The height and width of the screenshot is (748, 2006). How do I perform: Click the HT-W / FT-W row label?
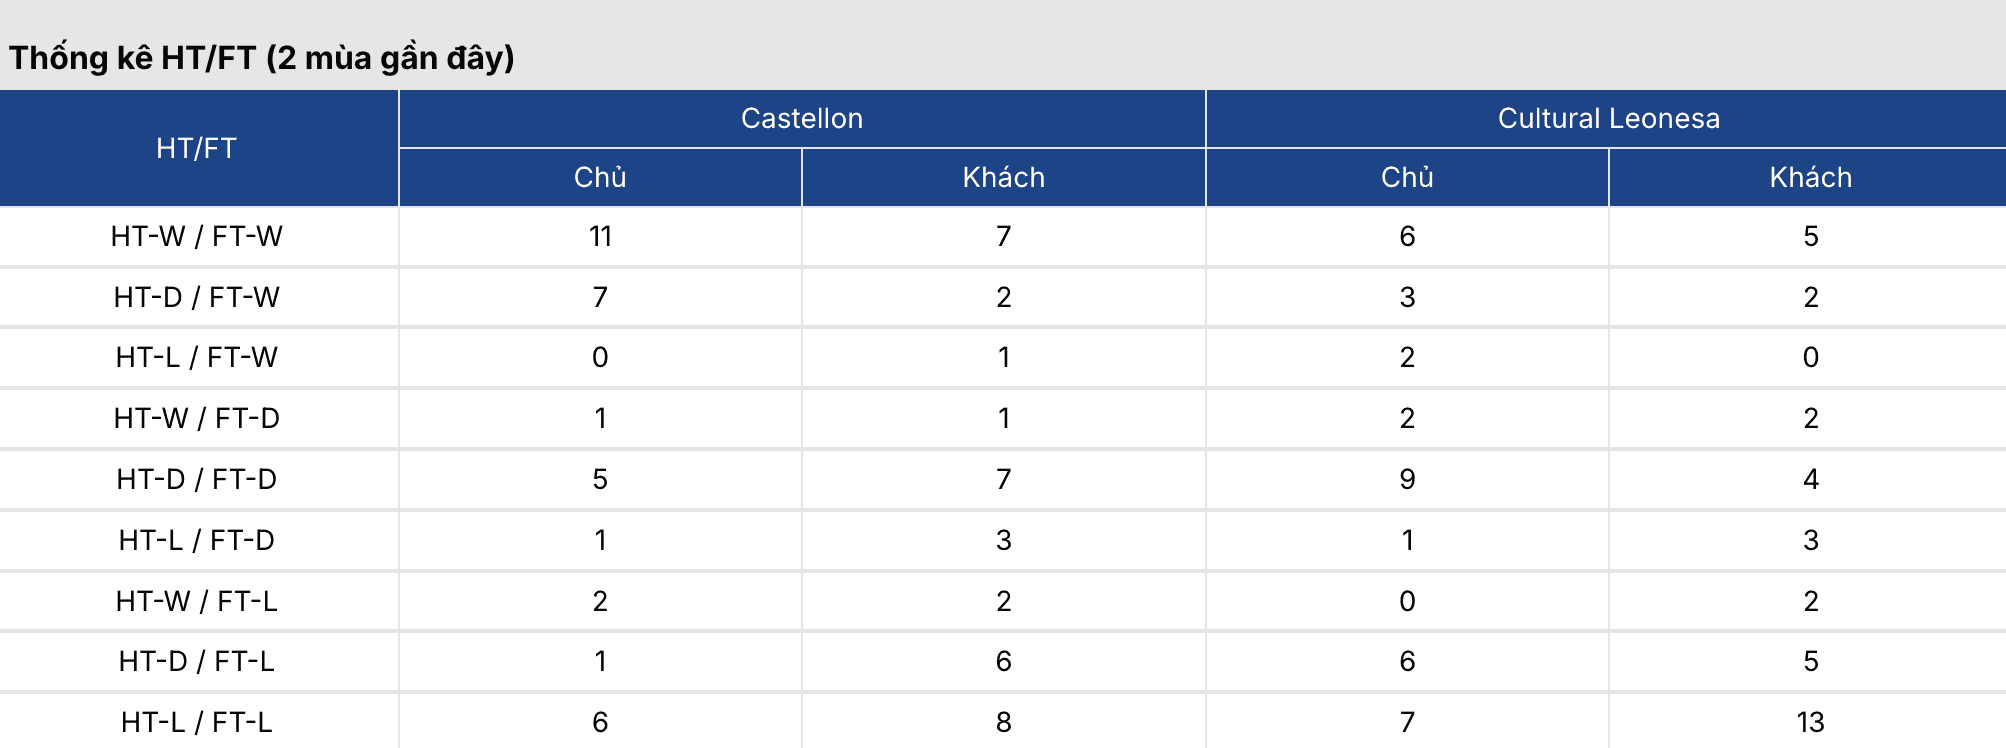tap(197, 237)
